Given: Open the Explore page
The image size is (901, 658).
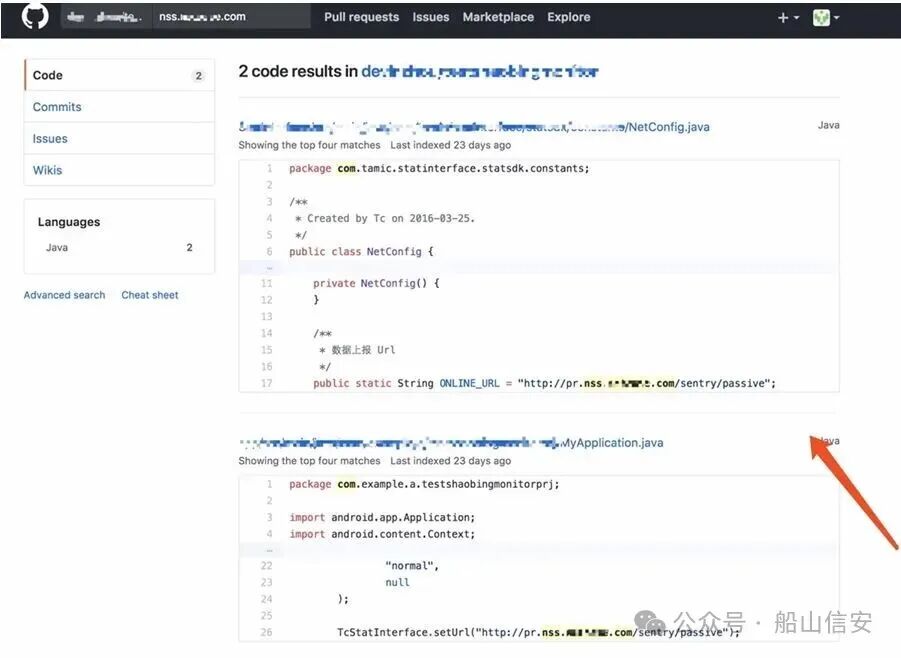Looking at the screenshot, I should [x=569, y=17].
